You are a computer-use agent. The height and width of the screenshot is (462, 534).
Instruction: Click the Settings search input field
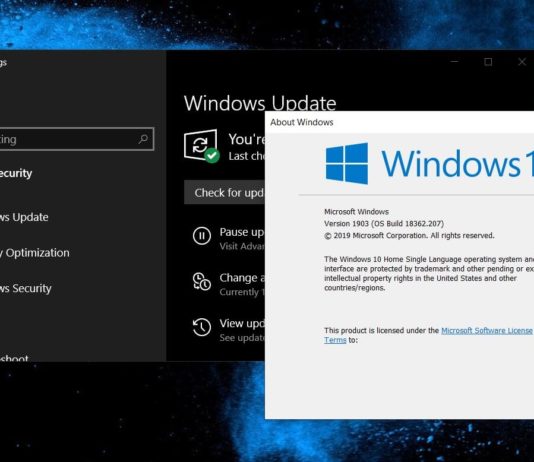77,139
